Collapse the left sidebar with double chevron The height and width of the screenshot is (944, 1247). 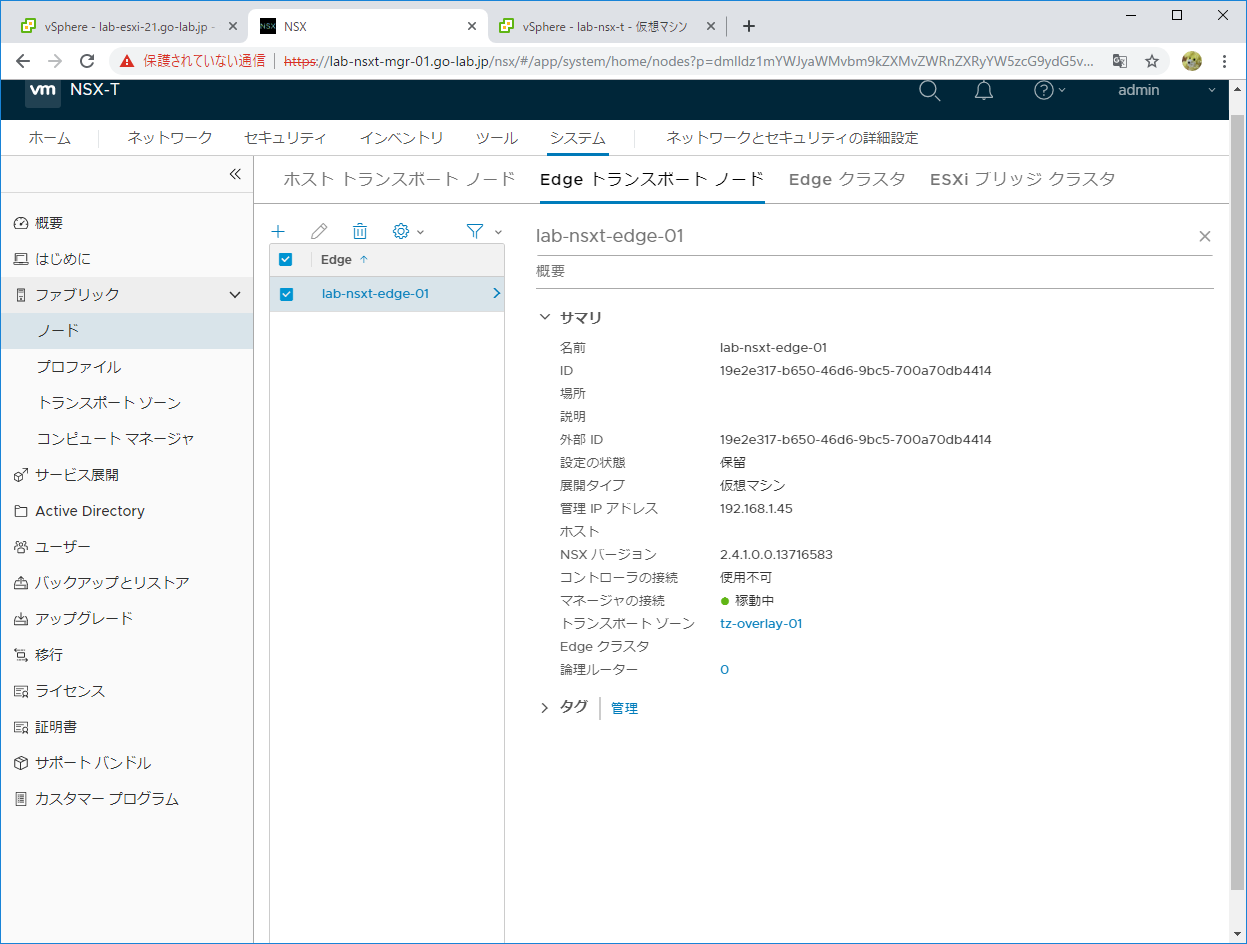[235, 174]
